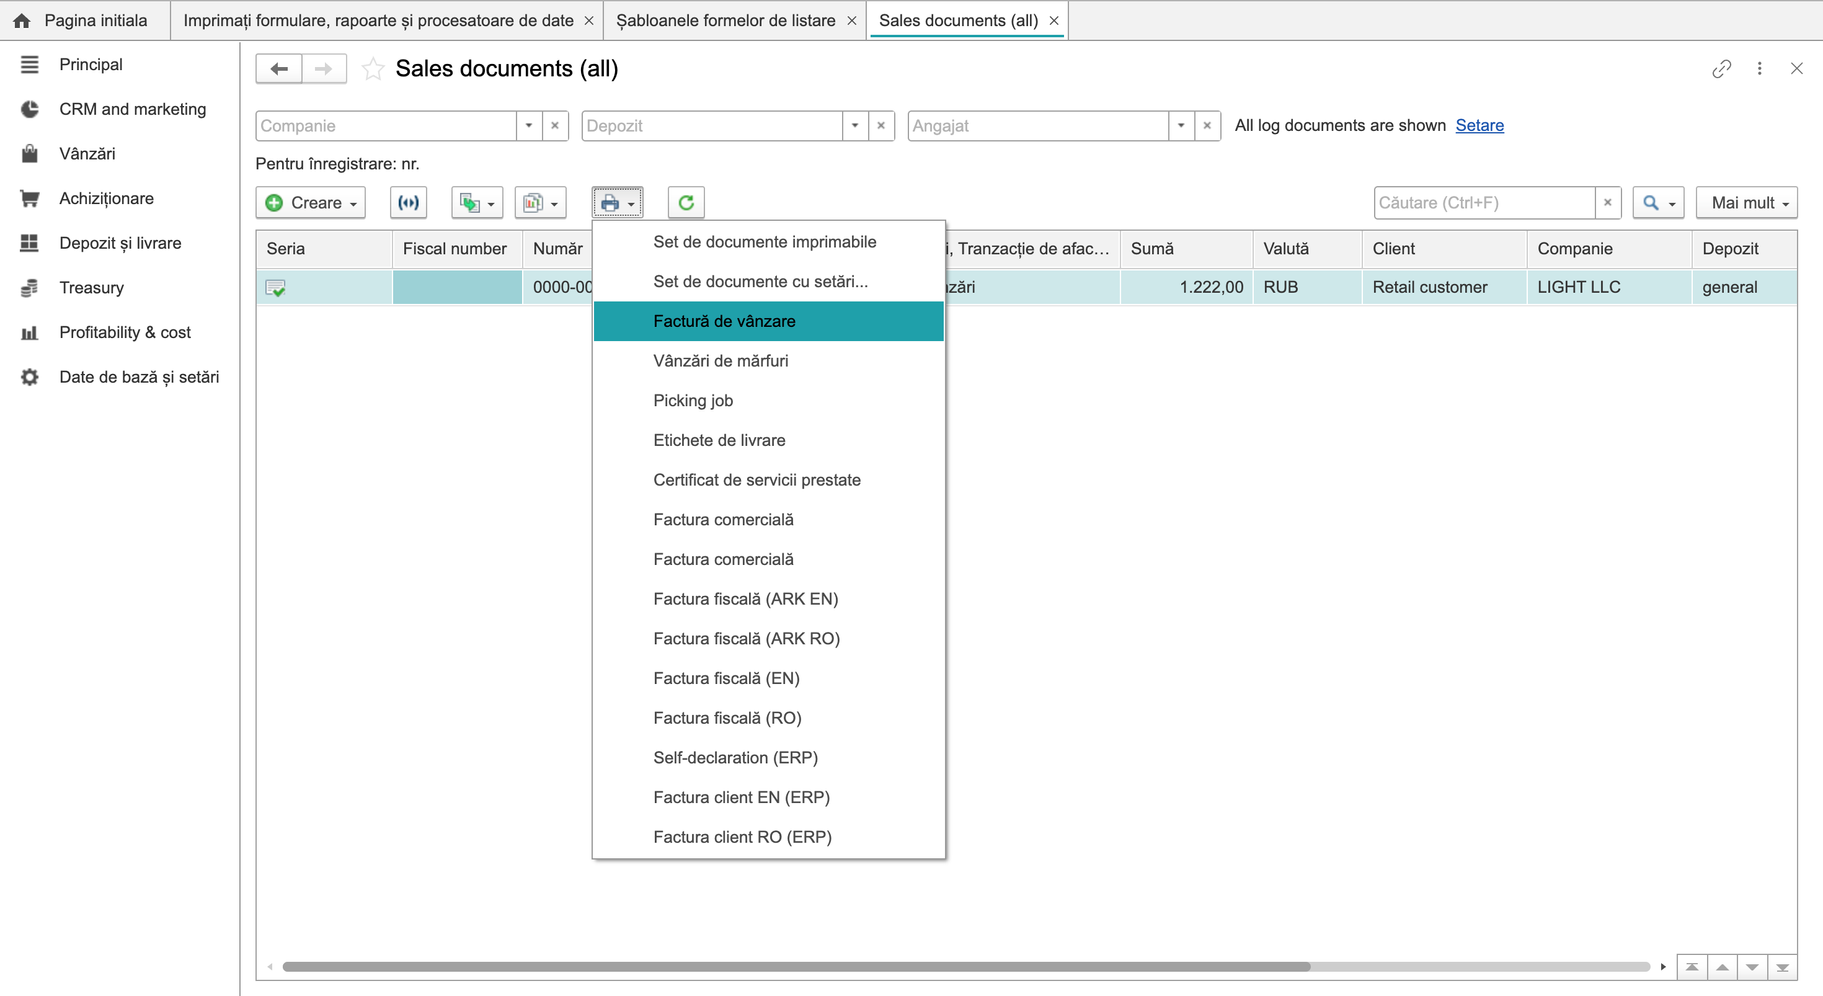Click into the Căutare search field
Screen dimensions: 1823x996
1484,203
